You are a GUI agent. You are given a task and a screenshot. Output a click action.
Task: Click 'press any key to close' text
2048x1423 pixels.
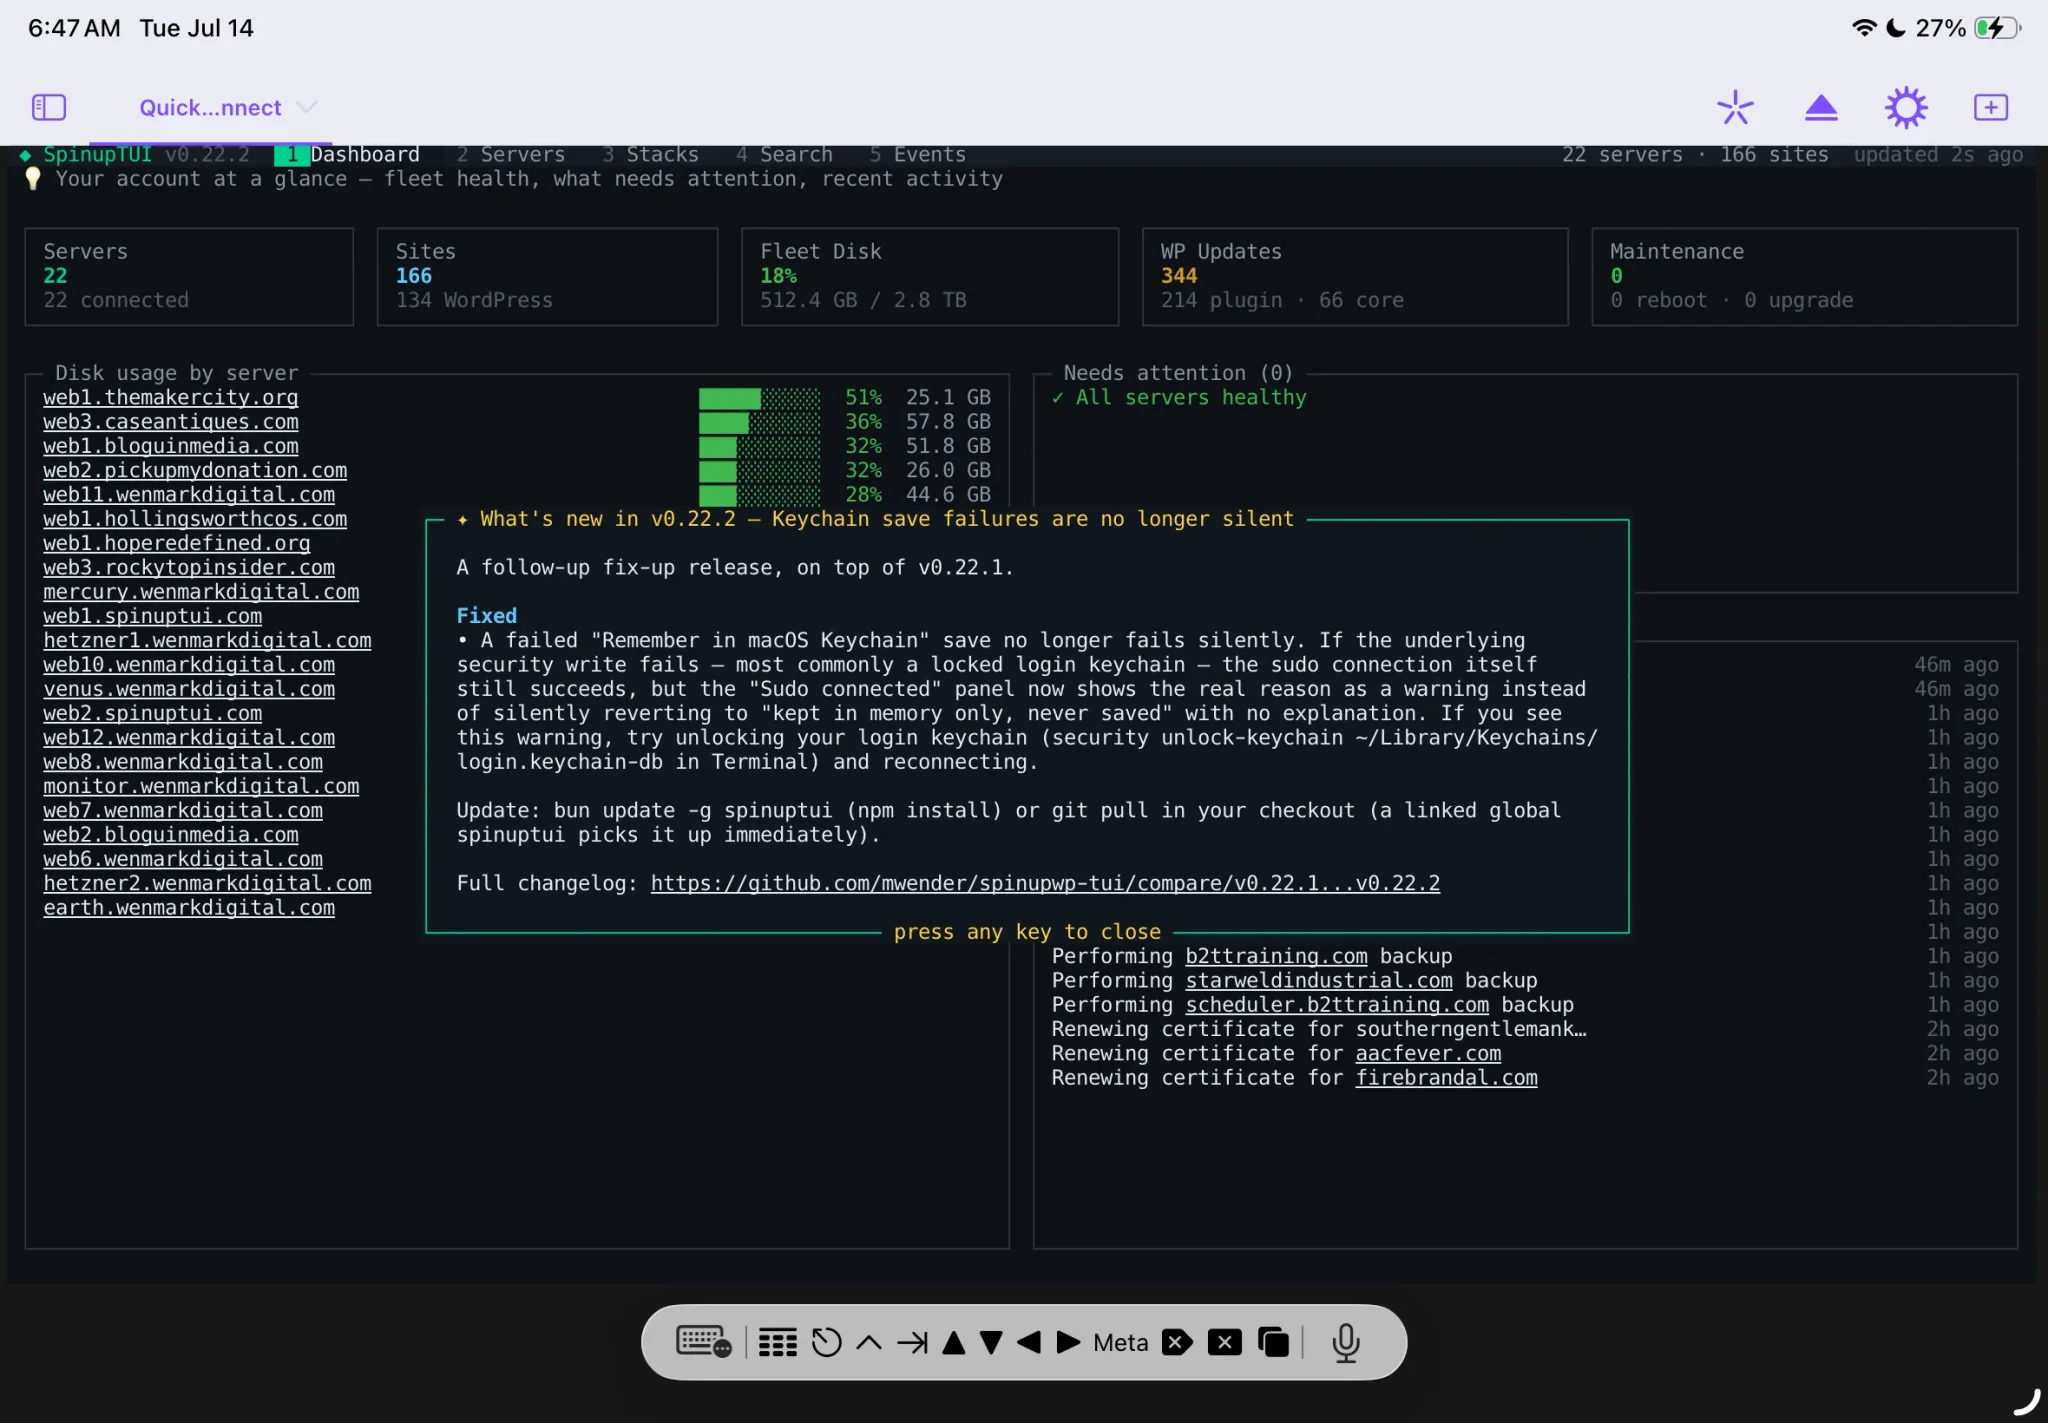1027,931
